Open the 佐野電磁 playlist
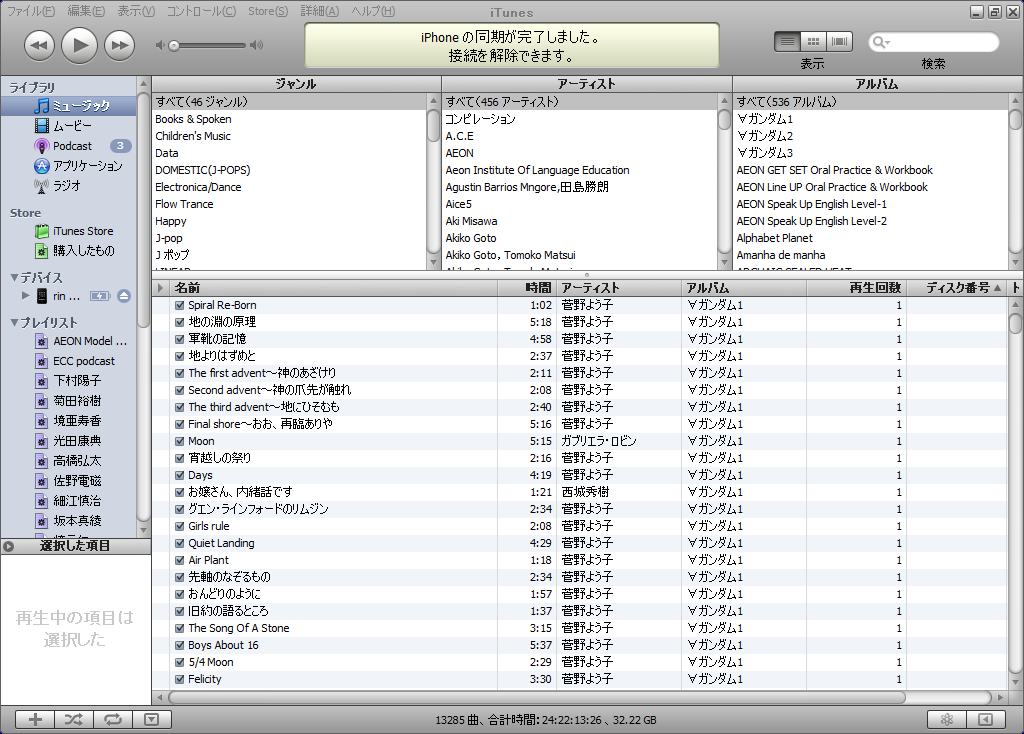The width and height of the screenshot is (1024, 734). click(69, 481)
